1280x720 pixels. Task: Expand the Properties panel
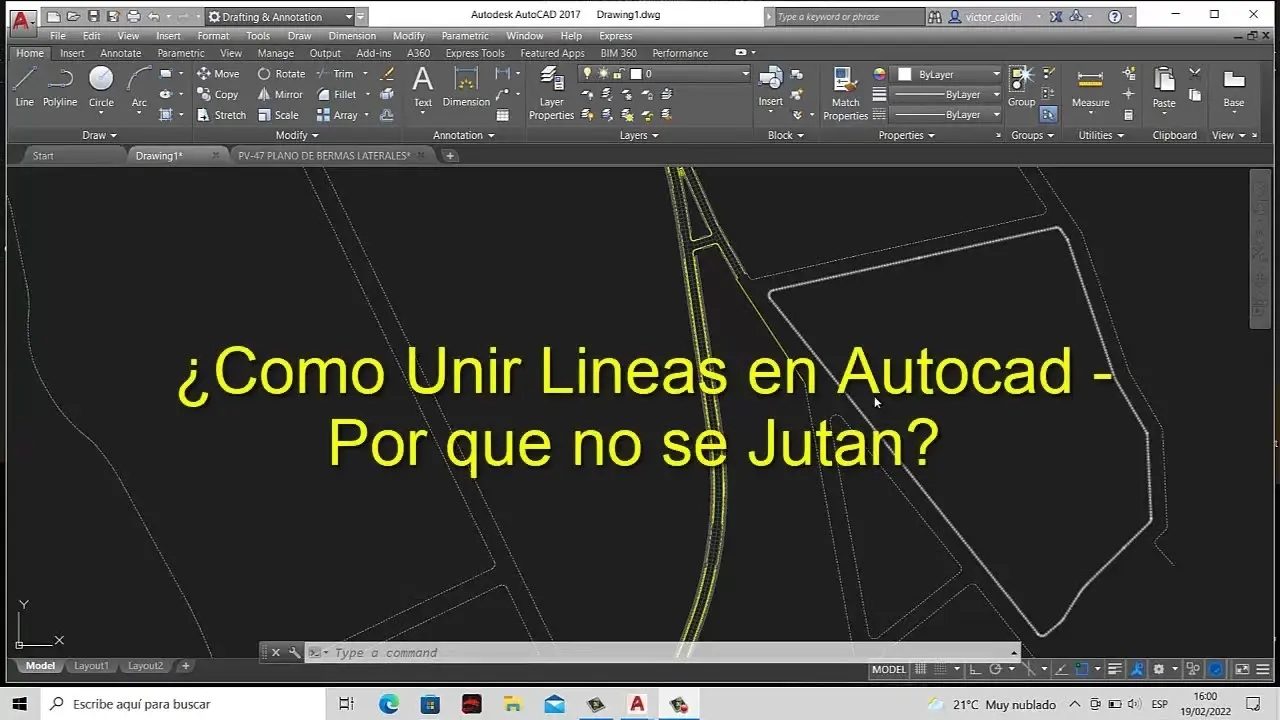906,135
